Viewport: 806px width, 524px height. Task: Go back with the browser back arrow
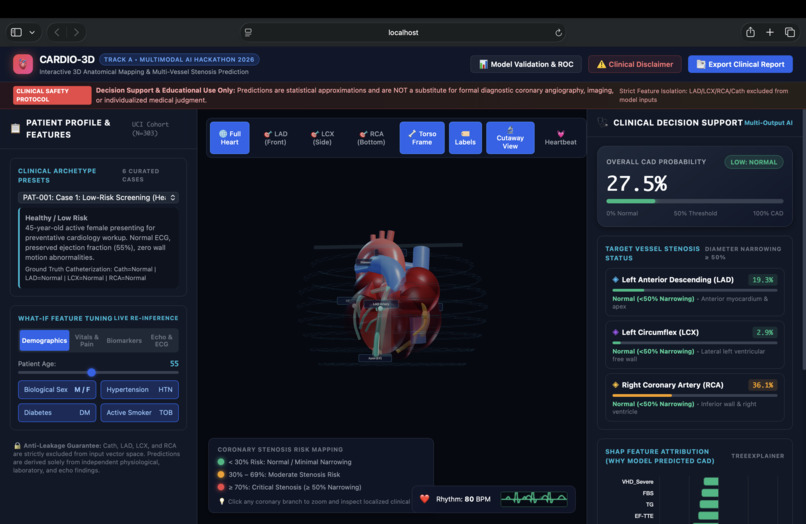(57, 32)
